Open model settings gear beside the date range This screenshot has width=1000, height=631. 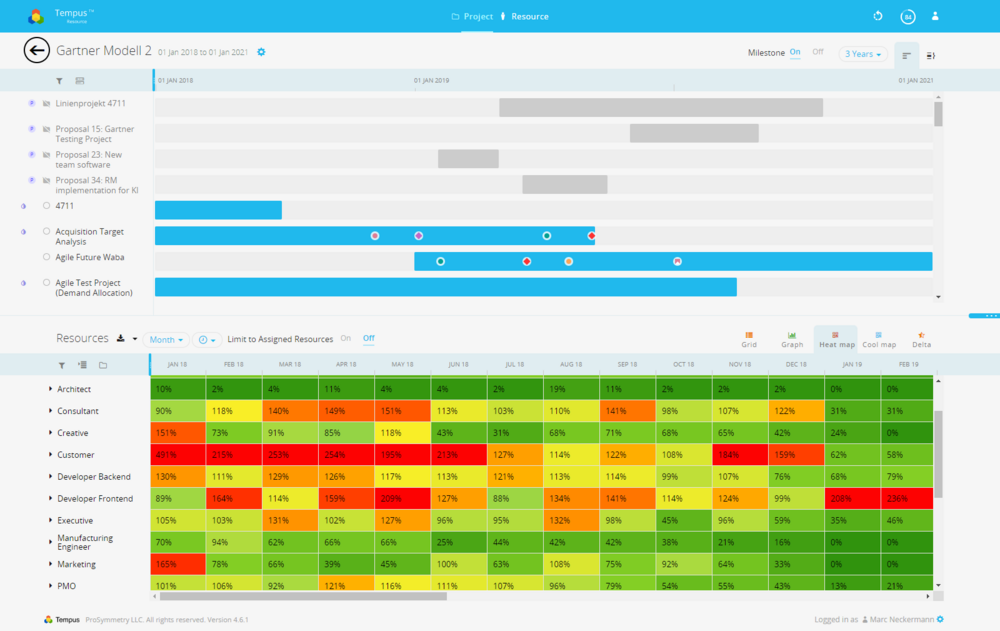(x=262, y=52)
